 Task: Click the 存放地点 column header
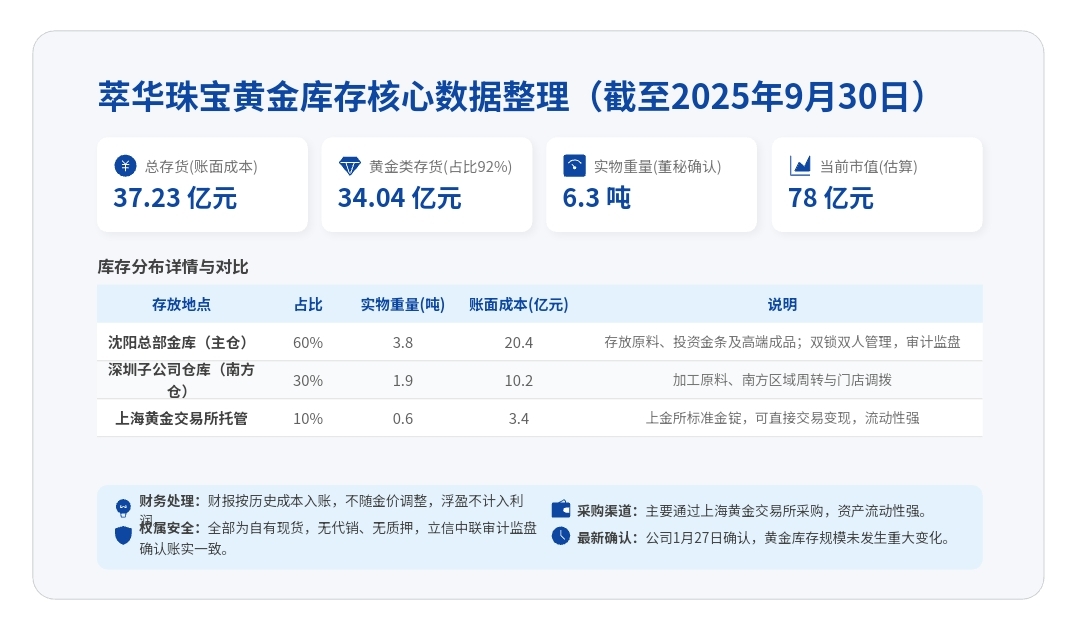click(x=181, y=304)
